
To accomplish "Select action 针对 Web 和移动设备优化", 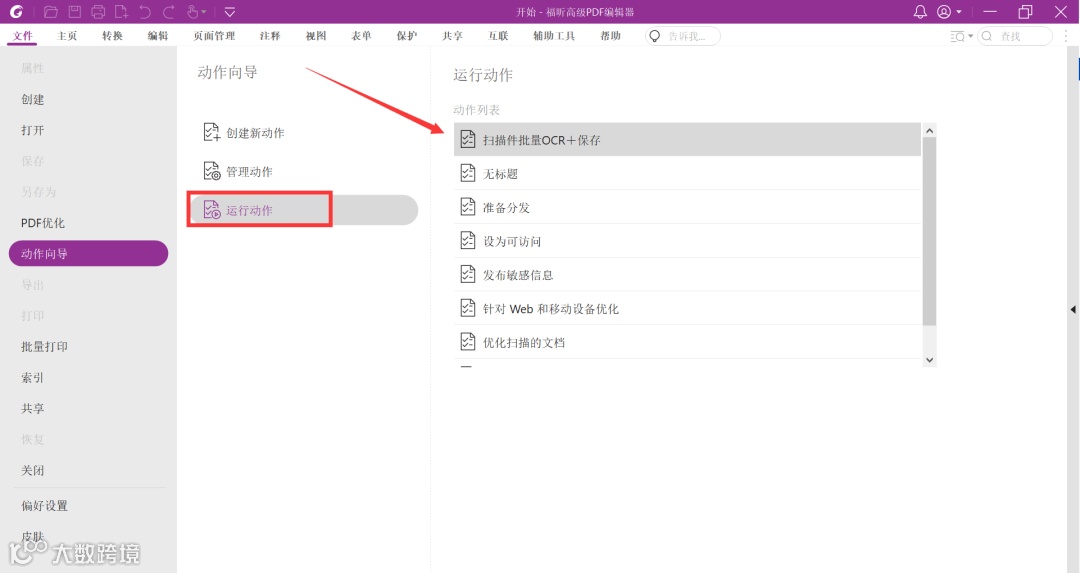I will tap(687, 309).
